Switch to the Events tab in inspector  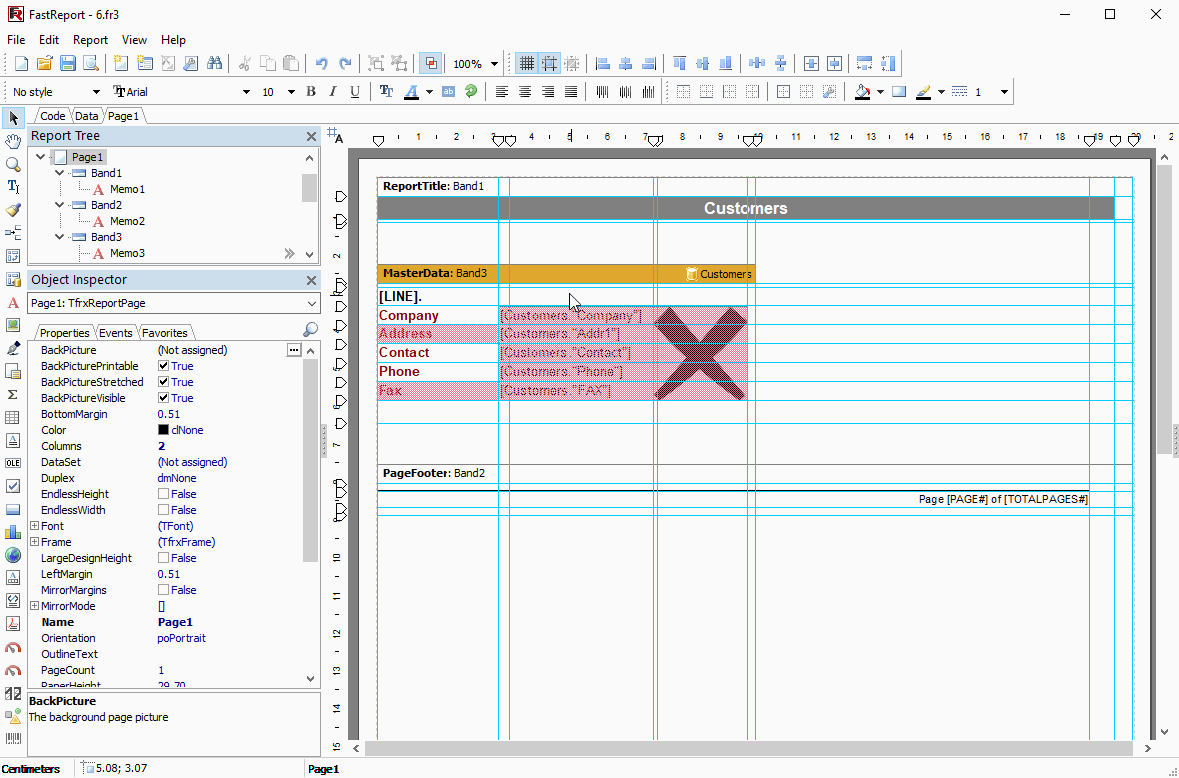[x=116, y=333]
